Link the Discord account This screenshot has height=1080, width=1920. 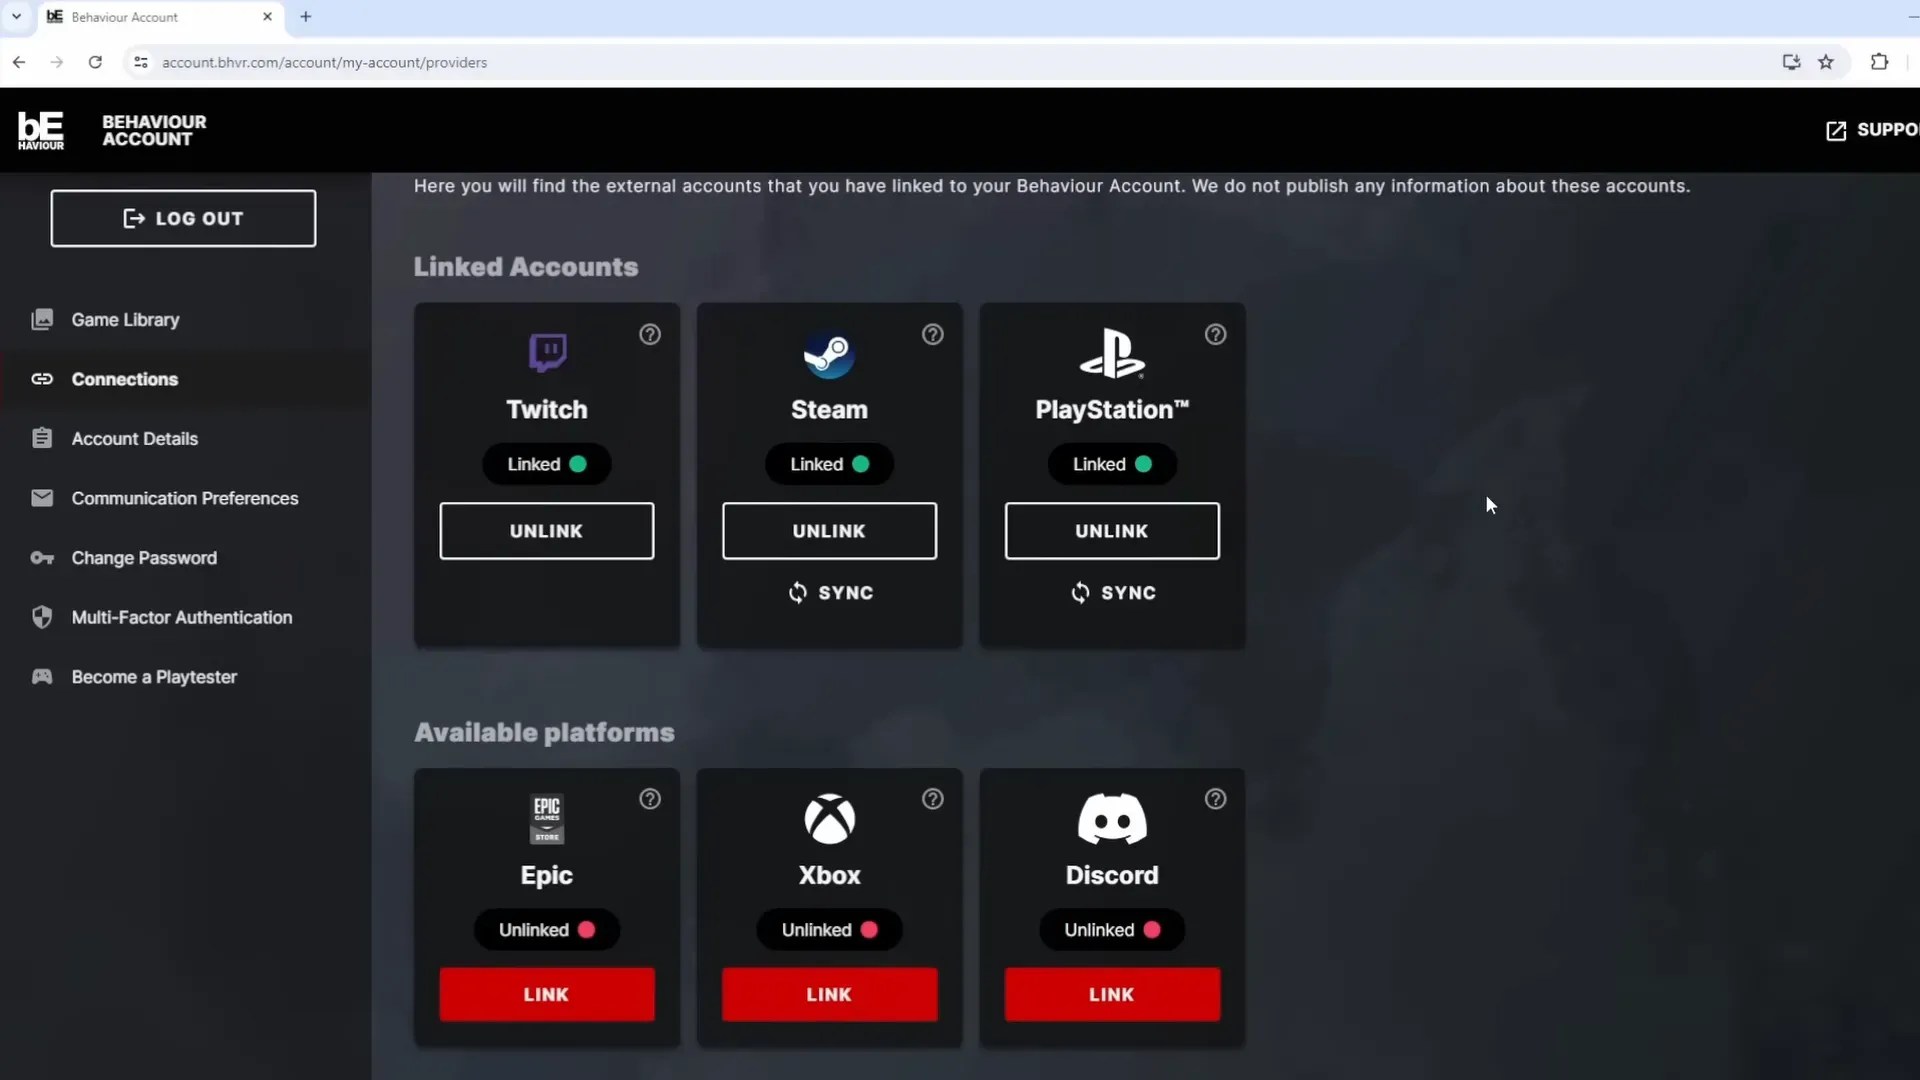(1112, 994)
